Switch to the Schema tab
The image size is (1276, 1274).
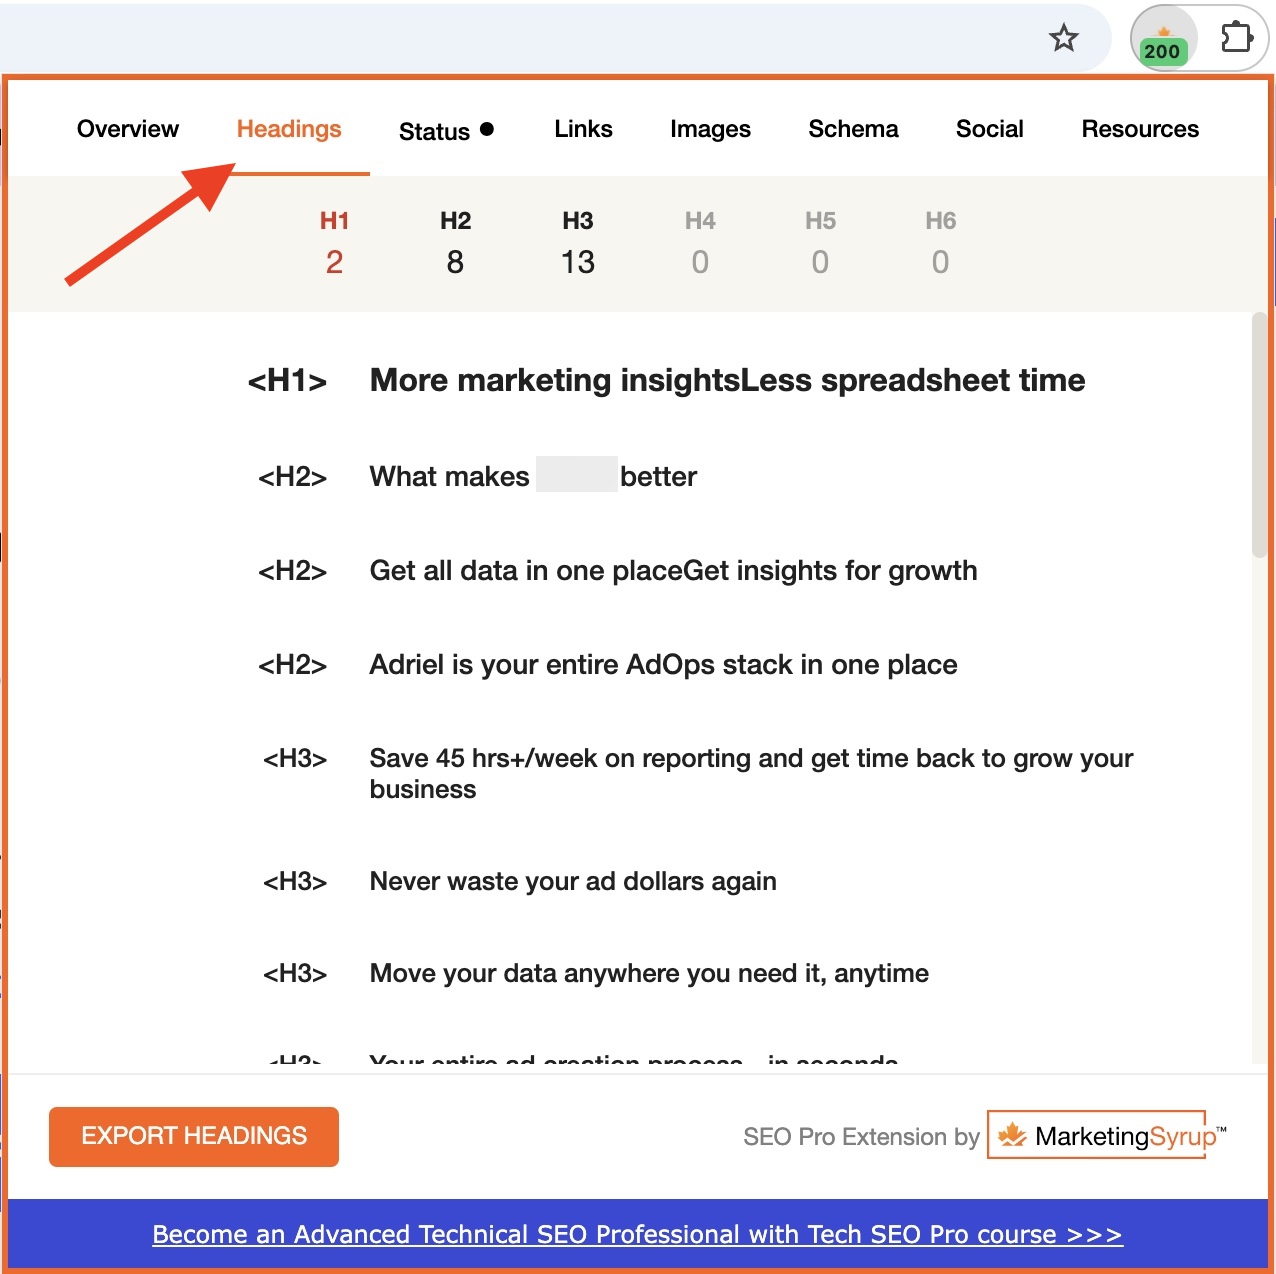coord(853,129)
